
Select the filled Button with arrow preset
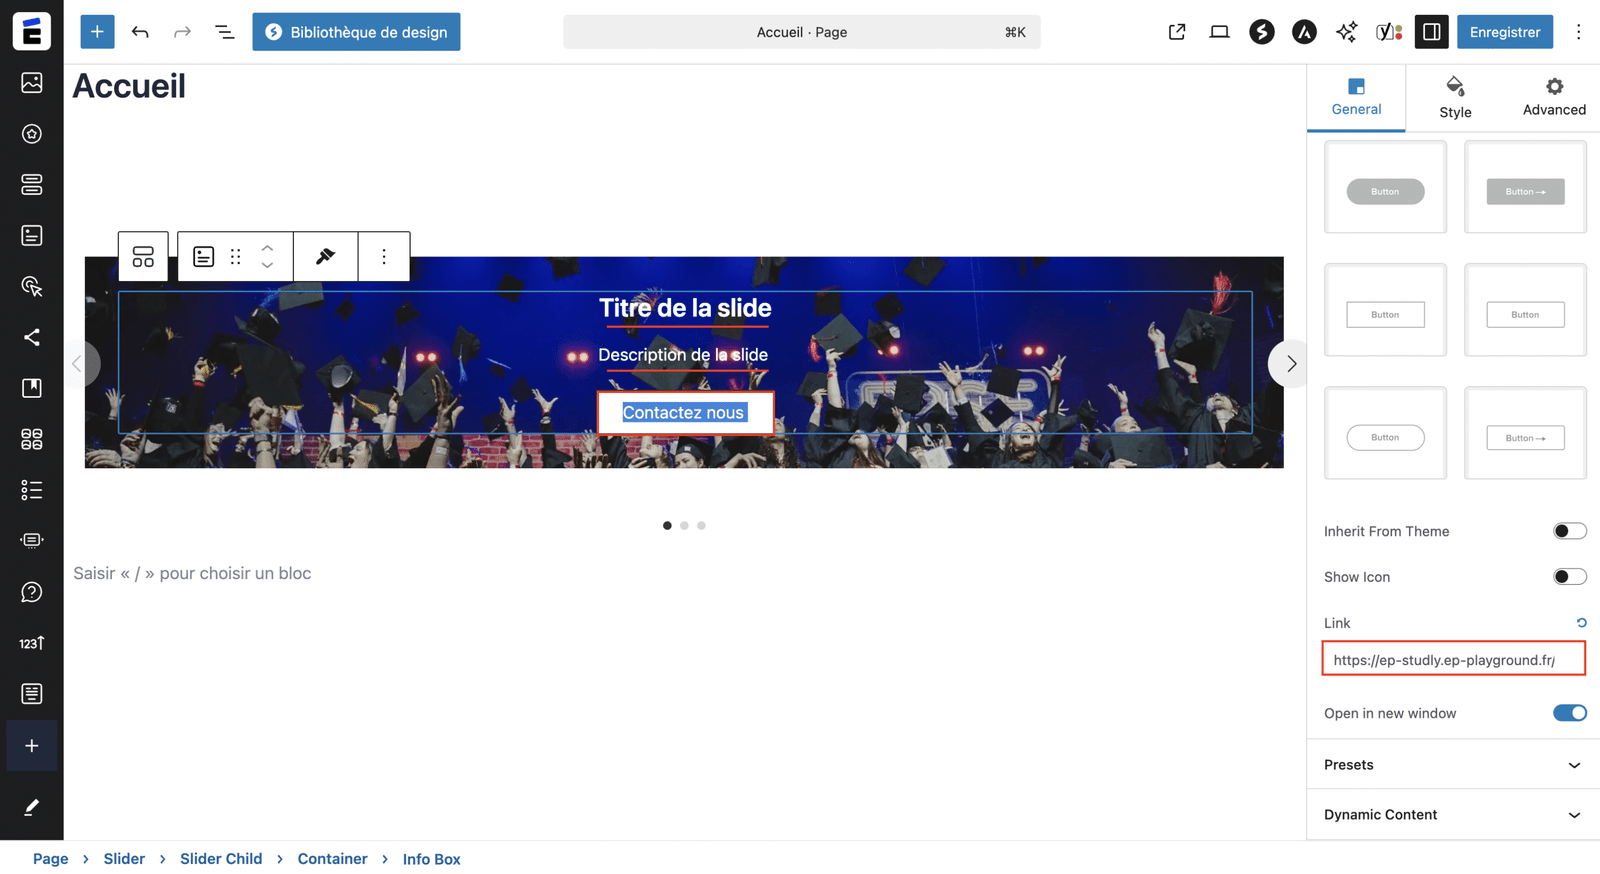[1525, 187]
